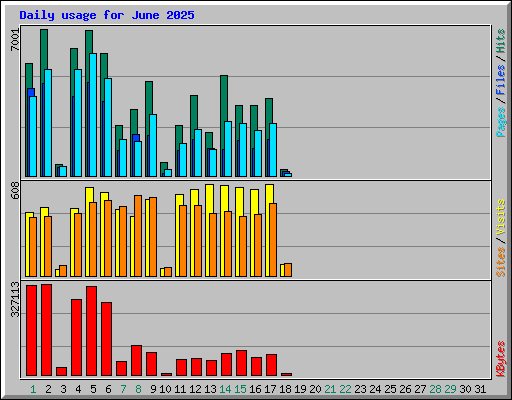Click the cyan pages bar for day 5
Screen dimensions: 512x400
point(93,115)
